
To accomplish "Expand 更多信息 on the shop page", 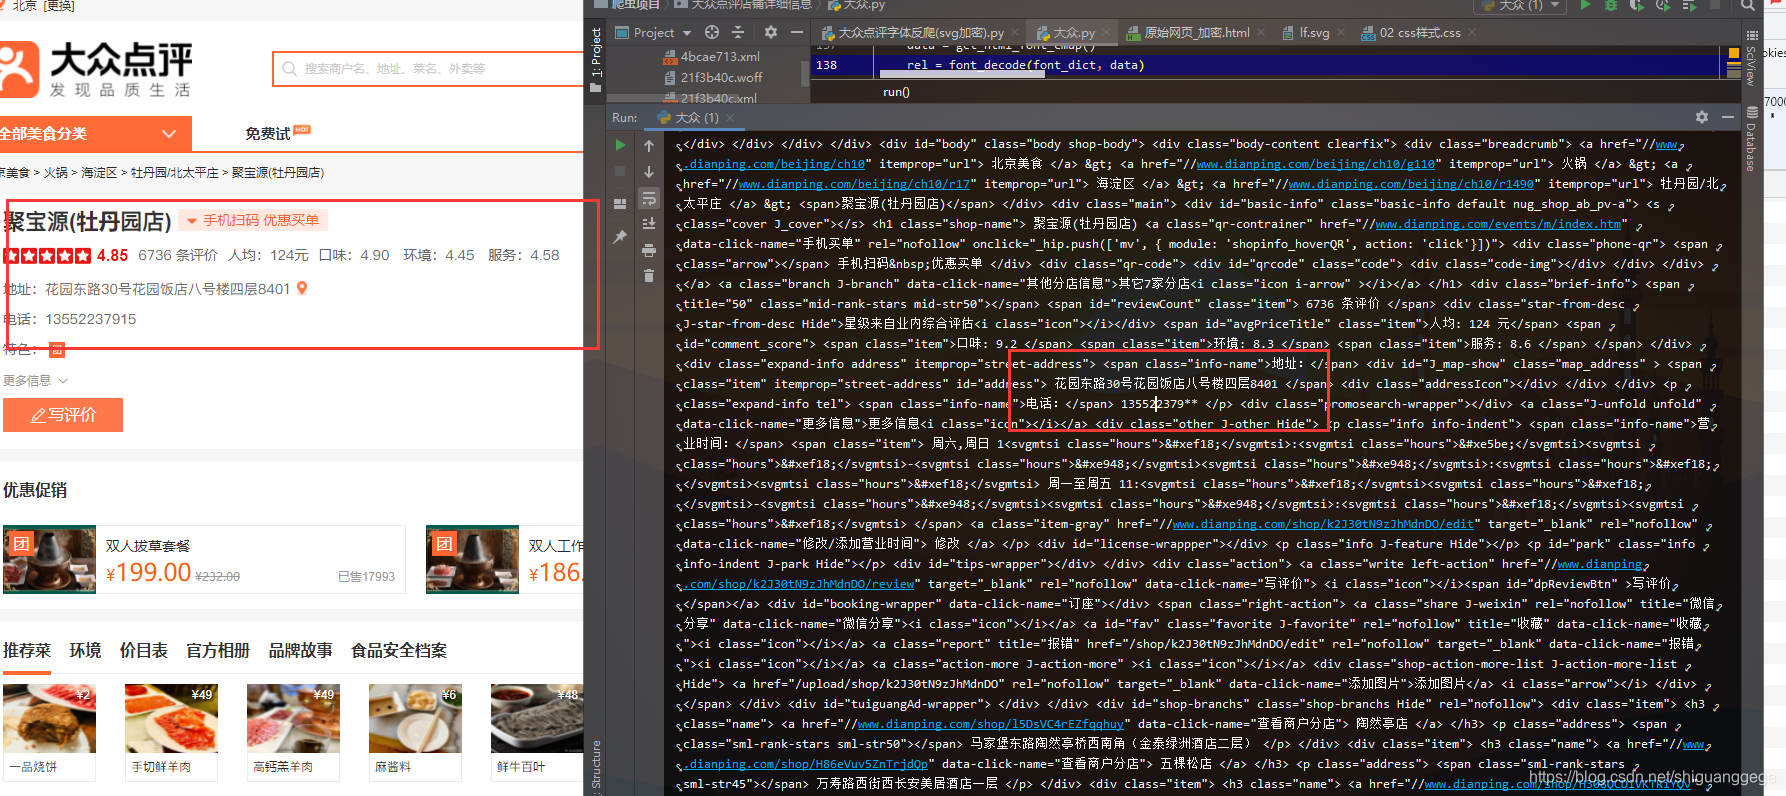I will click(35, 380).
